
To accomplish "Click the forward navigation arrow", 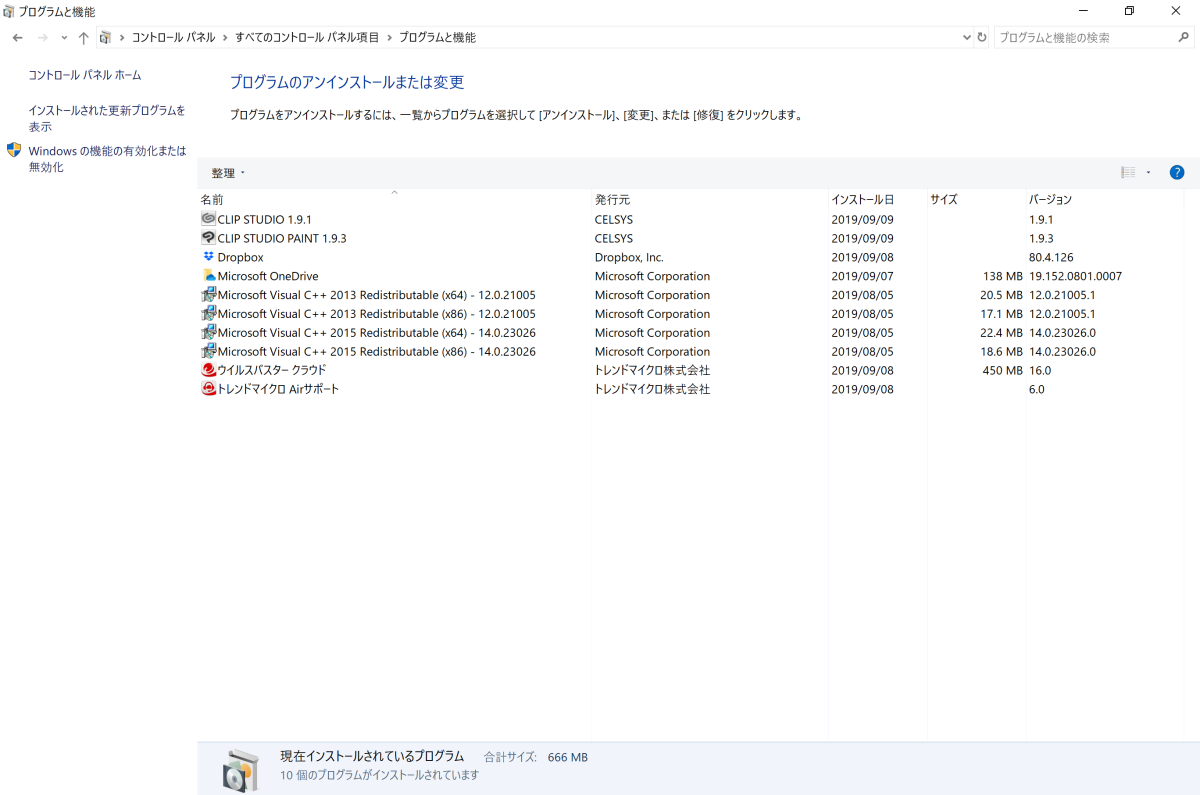I will pyautogui.click(x=42, y=38).
